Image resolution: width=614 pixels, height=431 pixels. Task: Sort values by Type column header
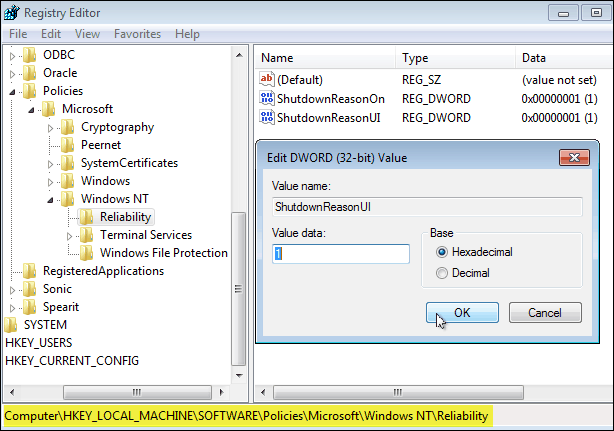tap(456, 58)
